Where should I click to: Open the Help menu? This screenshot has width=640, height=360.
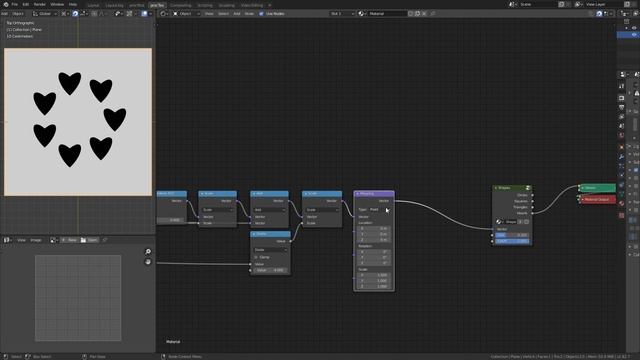73,4
